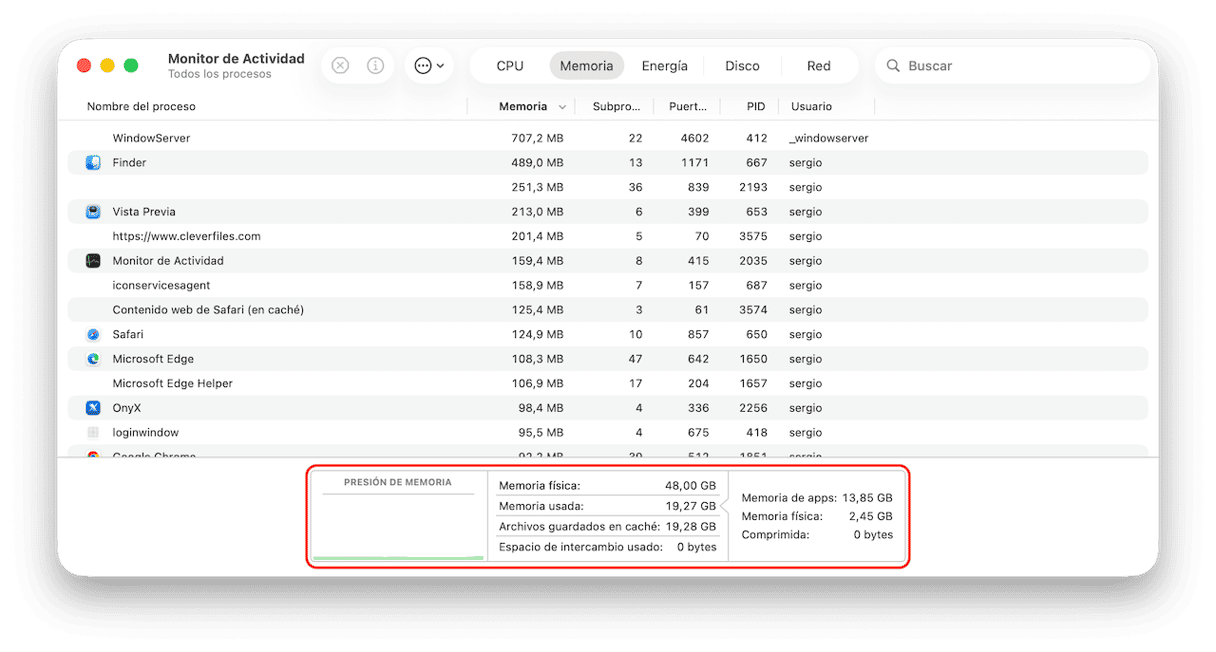Select the Safari compass icon
This screenshot has height=652, width=1216.
point(93,335)
